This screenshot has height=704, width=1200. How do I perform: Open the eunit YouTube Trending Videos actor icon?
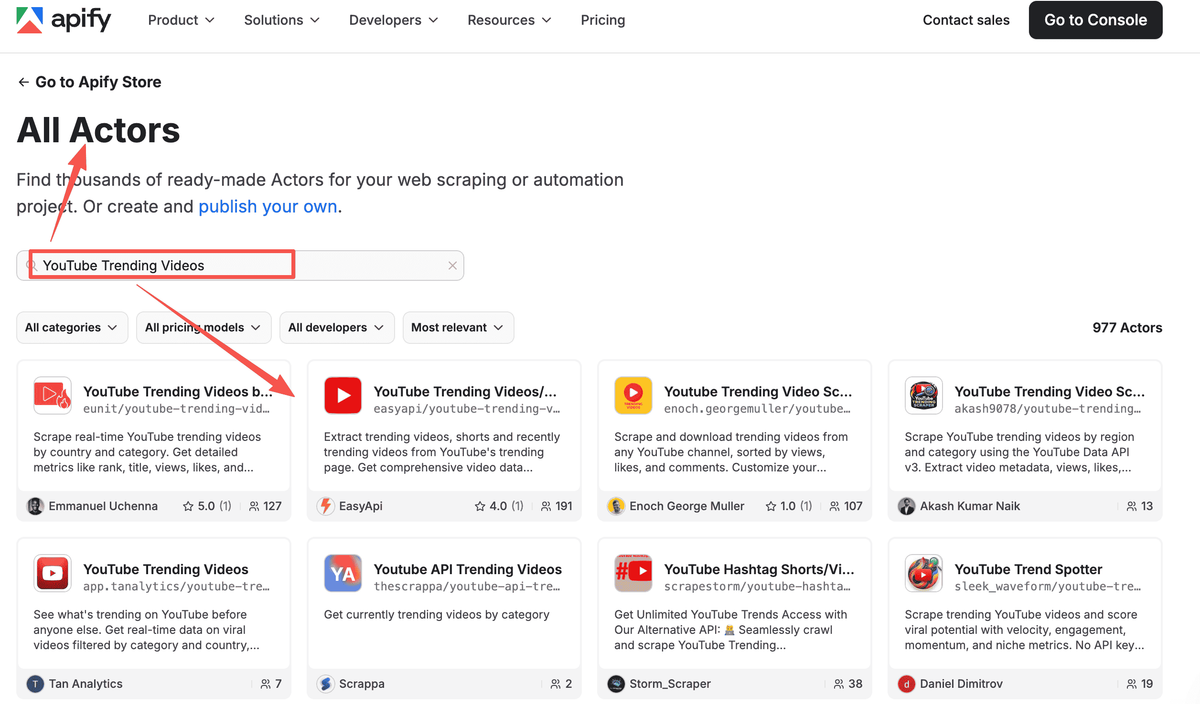(x=52, y=396)
